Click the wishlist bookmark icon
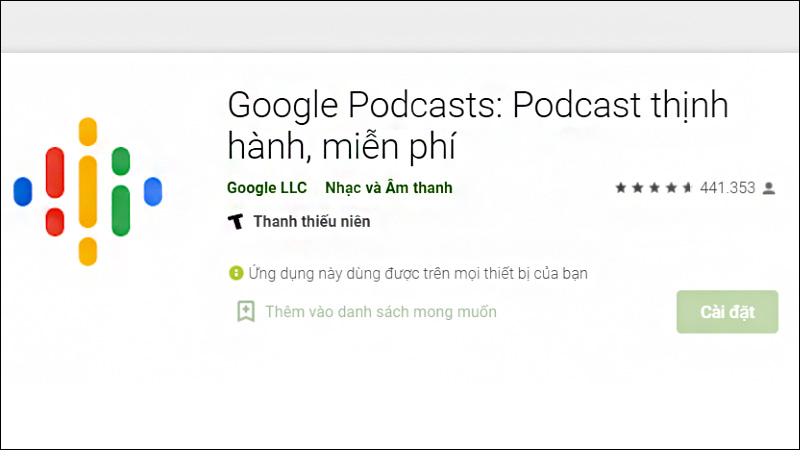 click(246, 311)
